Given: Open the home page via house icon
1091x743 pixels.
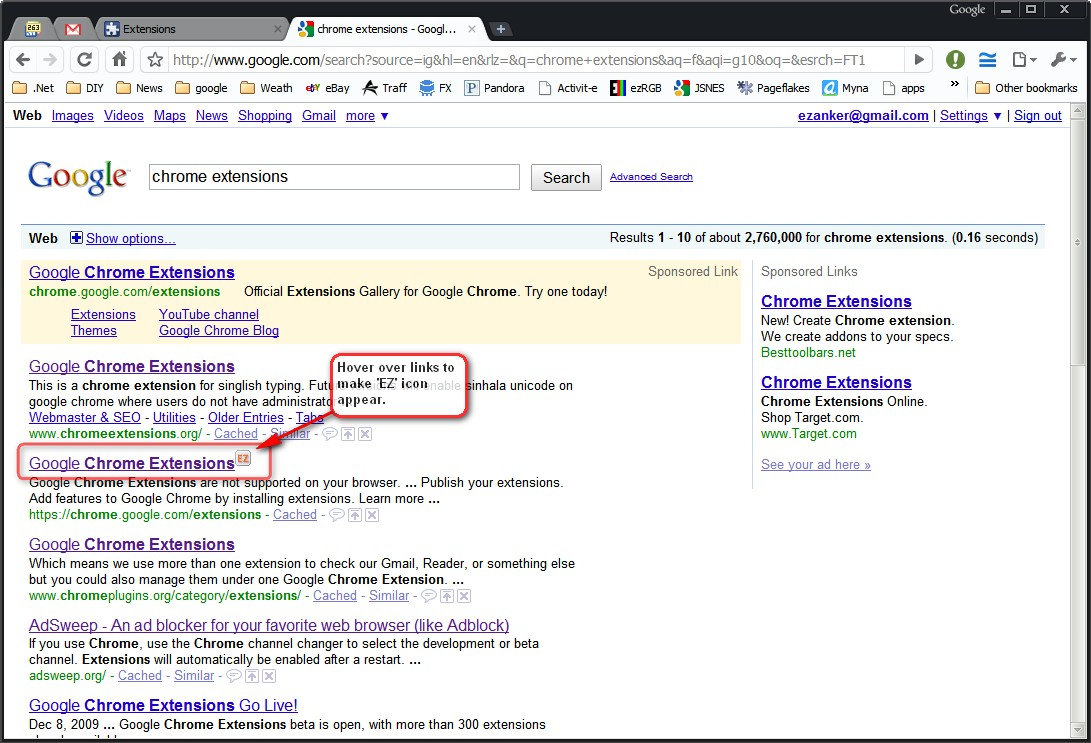Looking at the screenshot, I should coord(120,60).
